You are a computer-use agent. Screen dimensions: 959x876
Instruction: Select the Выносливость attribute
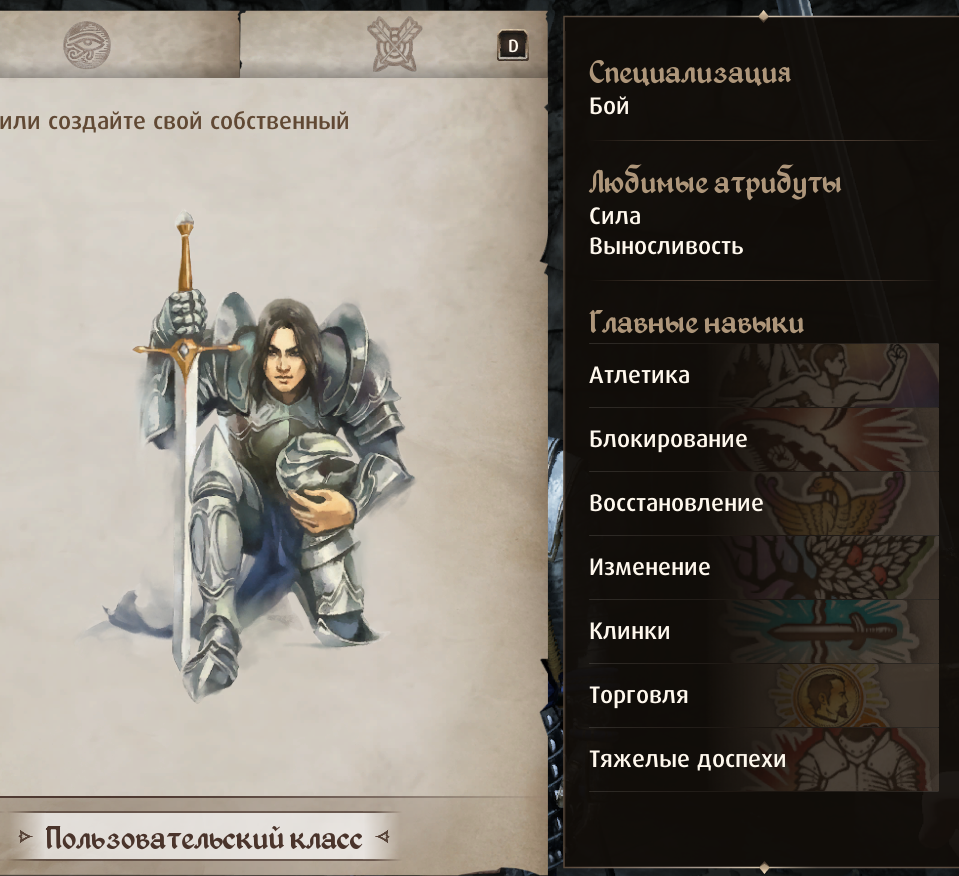(666, 247)
